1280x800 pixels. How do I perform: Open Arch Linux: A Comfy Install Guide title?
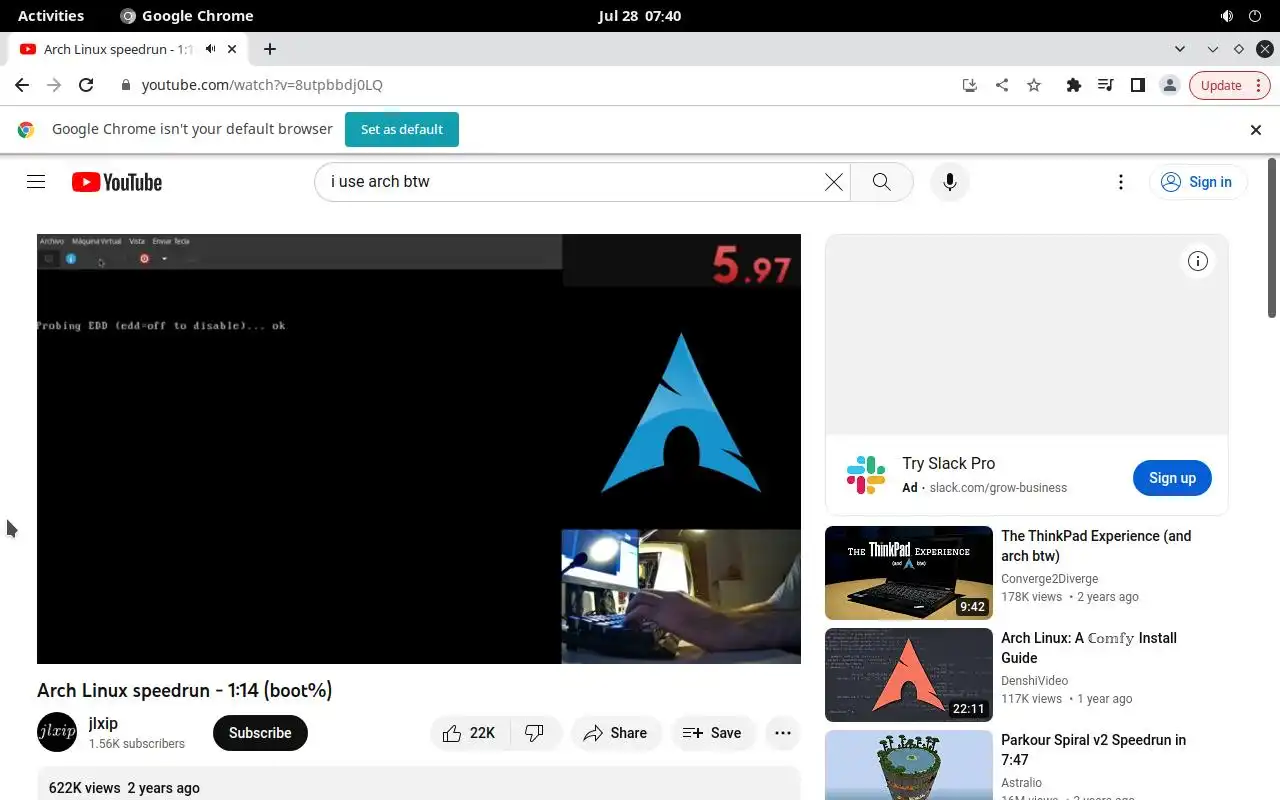pyautogui.click(x=1089, y=648)
